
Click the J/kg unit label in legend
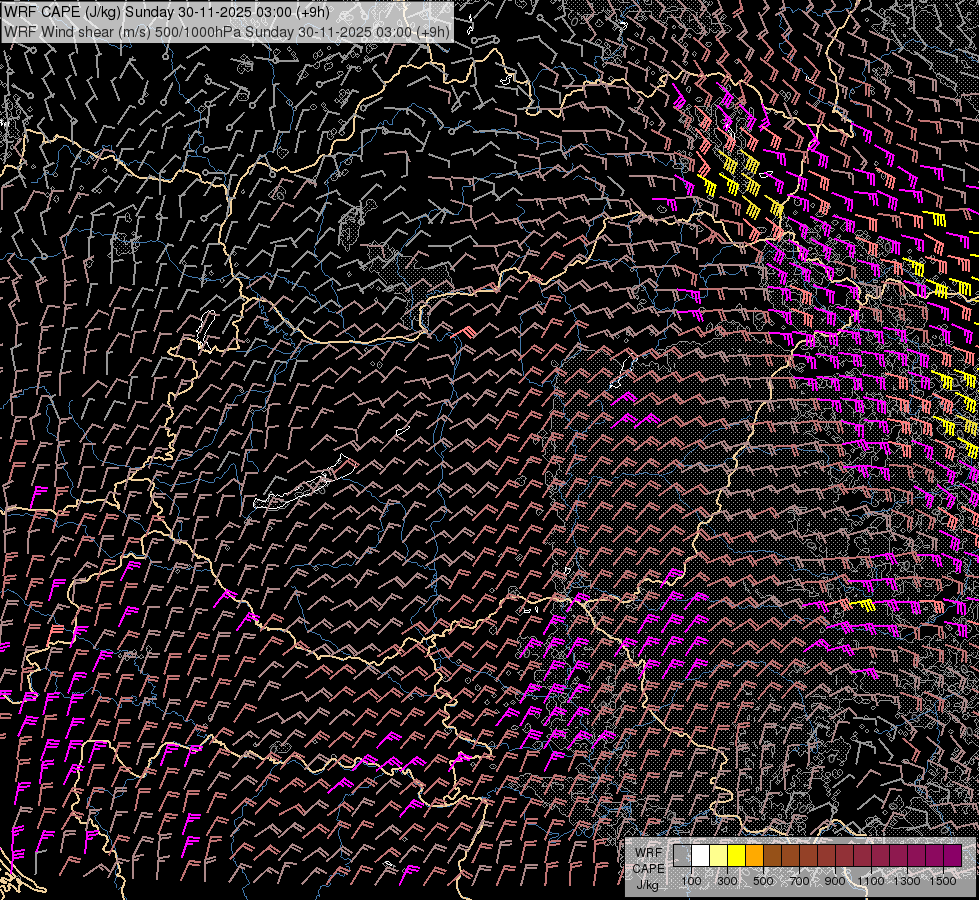click(648, 885)
